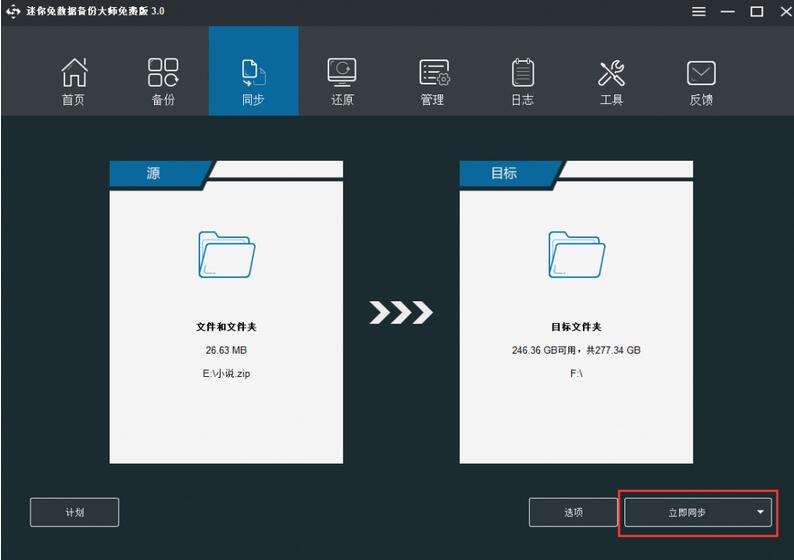Close the application window
The height and width of the screenshot is (560, 794).
(785, 11)
